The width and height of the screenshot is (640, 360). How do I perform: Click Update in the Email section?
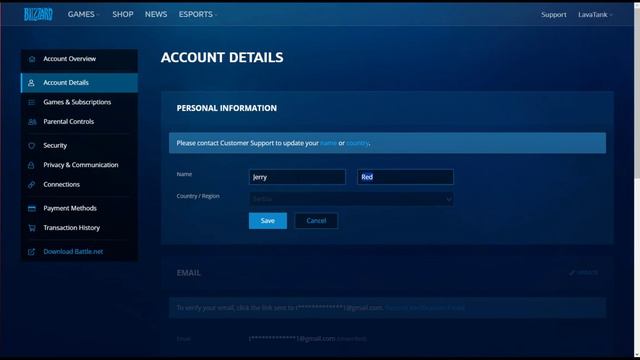tap(584, 273)
